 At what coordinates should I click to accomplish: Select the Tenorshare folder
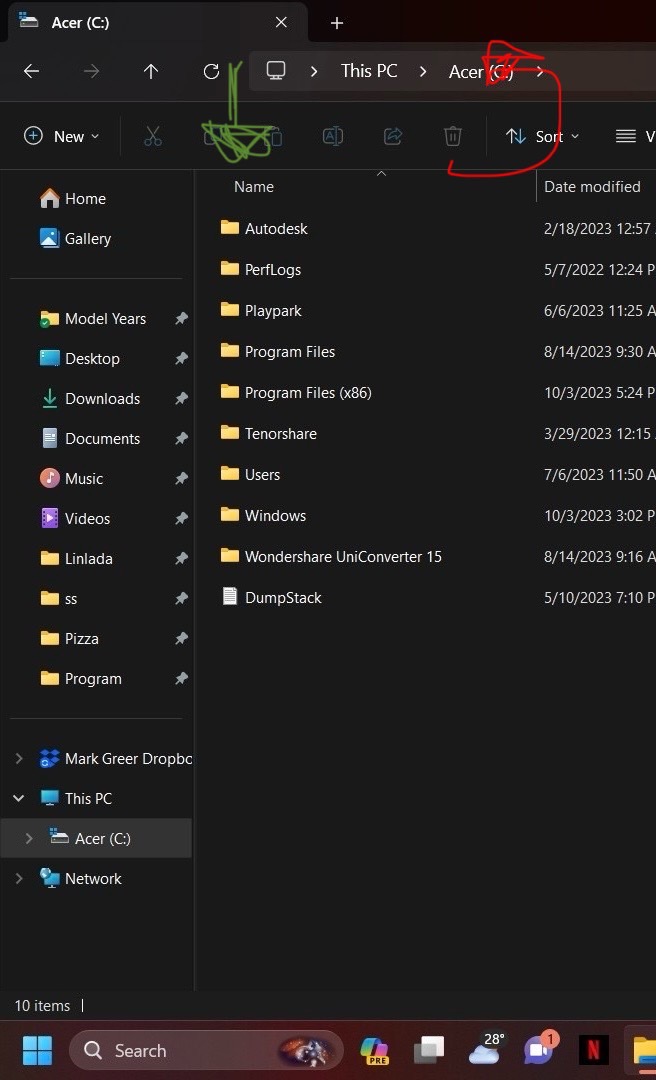[x=269, y=433]
